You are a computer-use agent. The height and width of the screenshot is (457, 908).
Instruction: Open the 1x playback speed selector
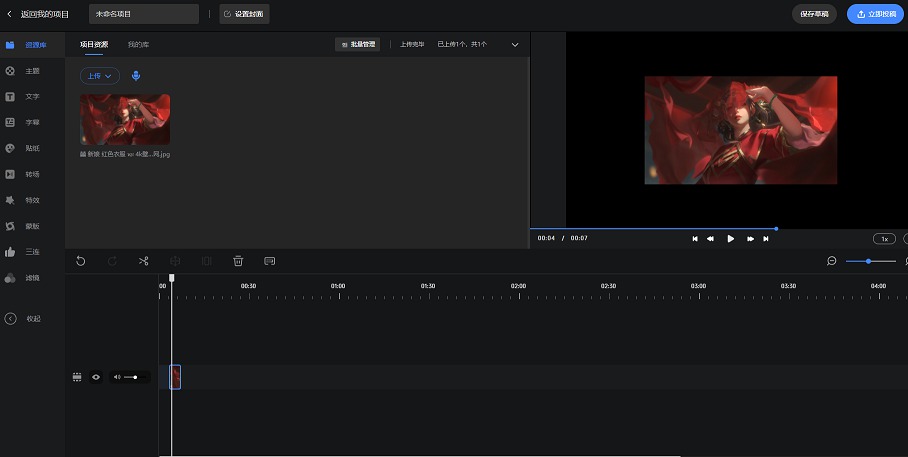pyautogui.click(x=884, y=239)
